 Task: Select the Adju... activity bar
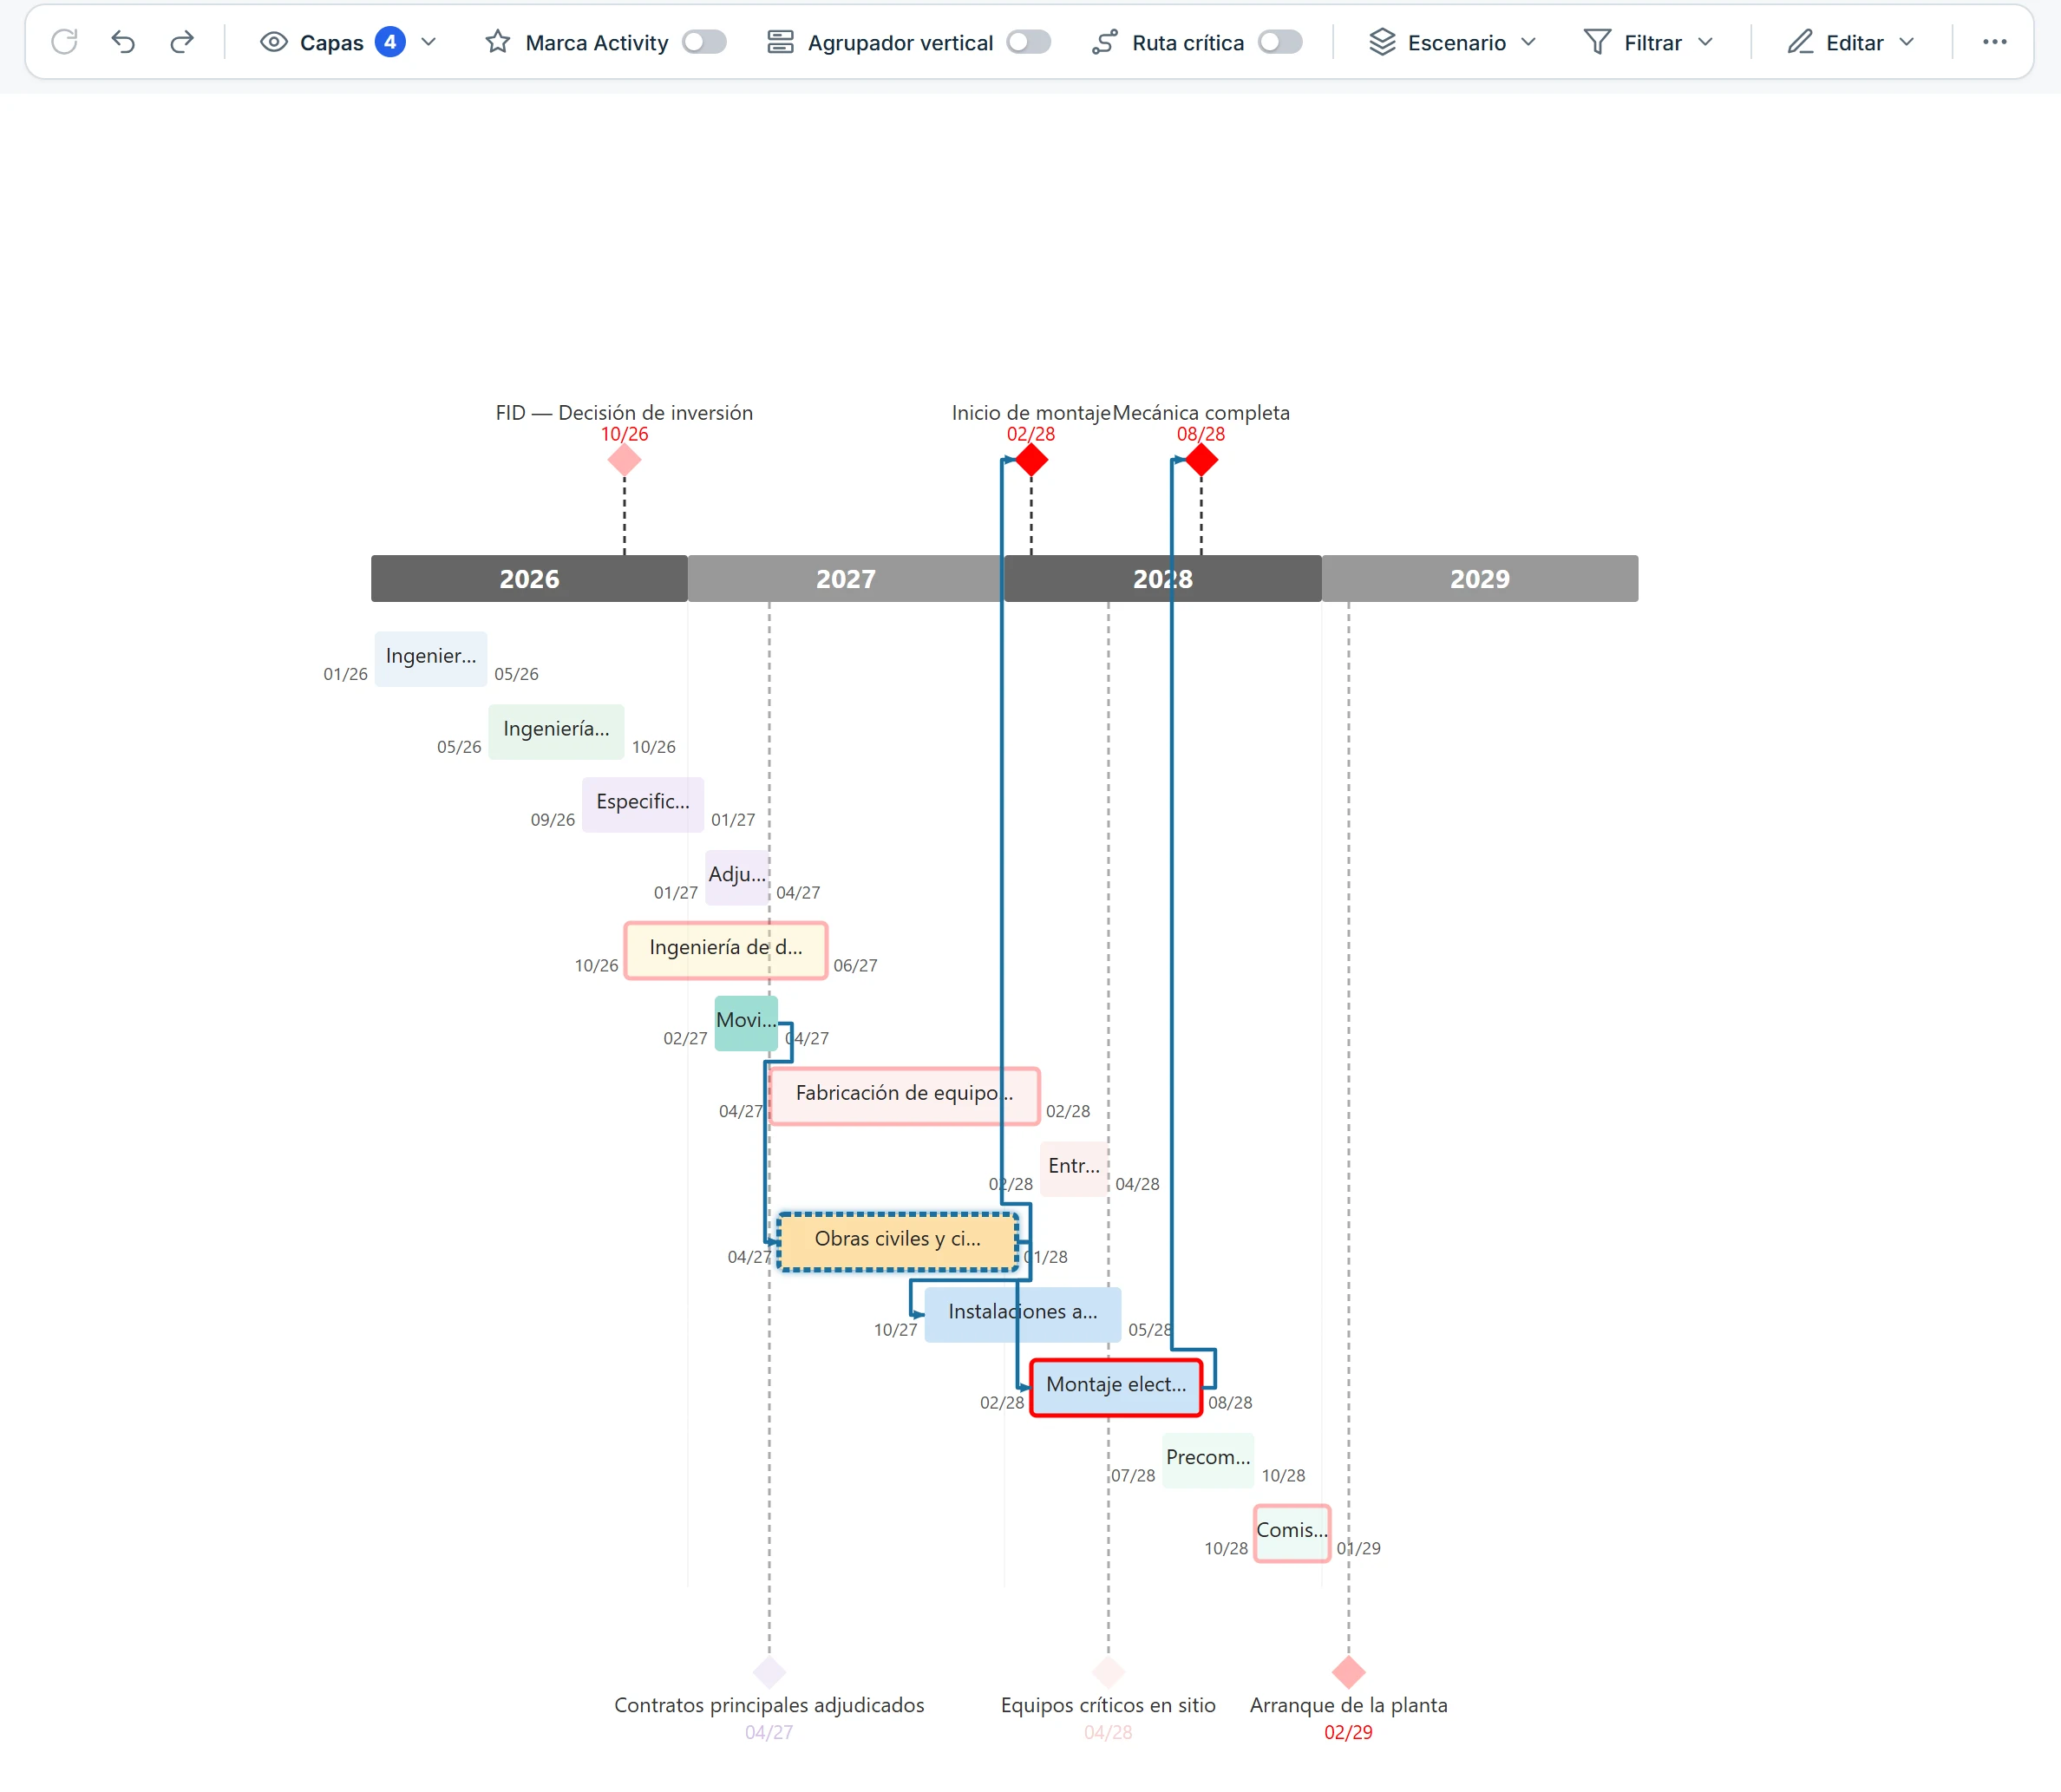(x=737, y=877)
